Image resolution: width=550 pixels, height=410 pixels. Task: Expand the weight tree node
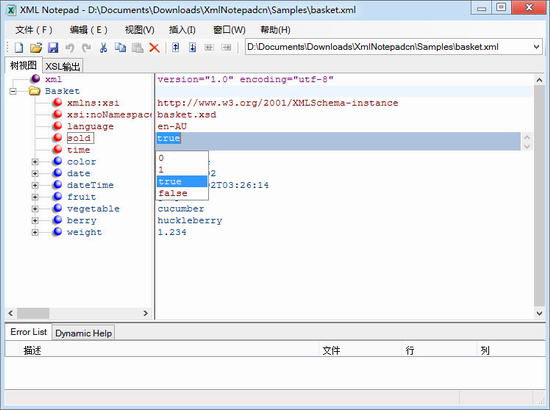35,232
